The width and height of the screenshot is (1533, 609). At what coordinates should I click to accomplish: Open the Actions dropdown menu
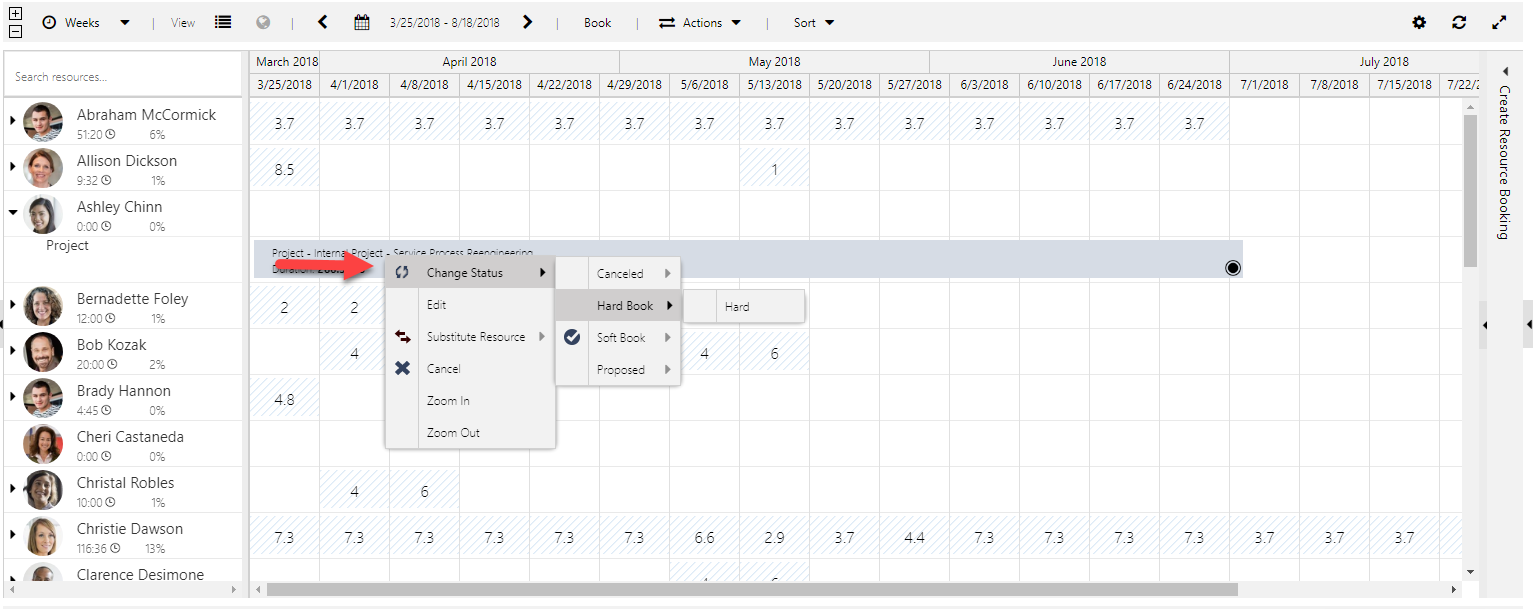pos(700,23)
